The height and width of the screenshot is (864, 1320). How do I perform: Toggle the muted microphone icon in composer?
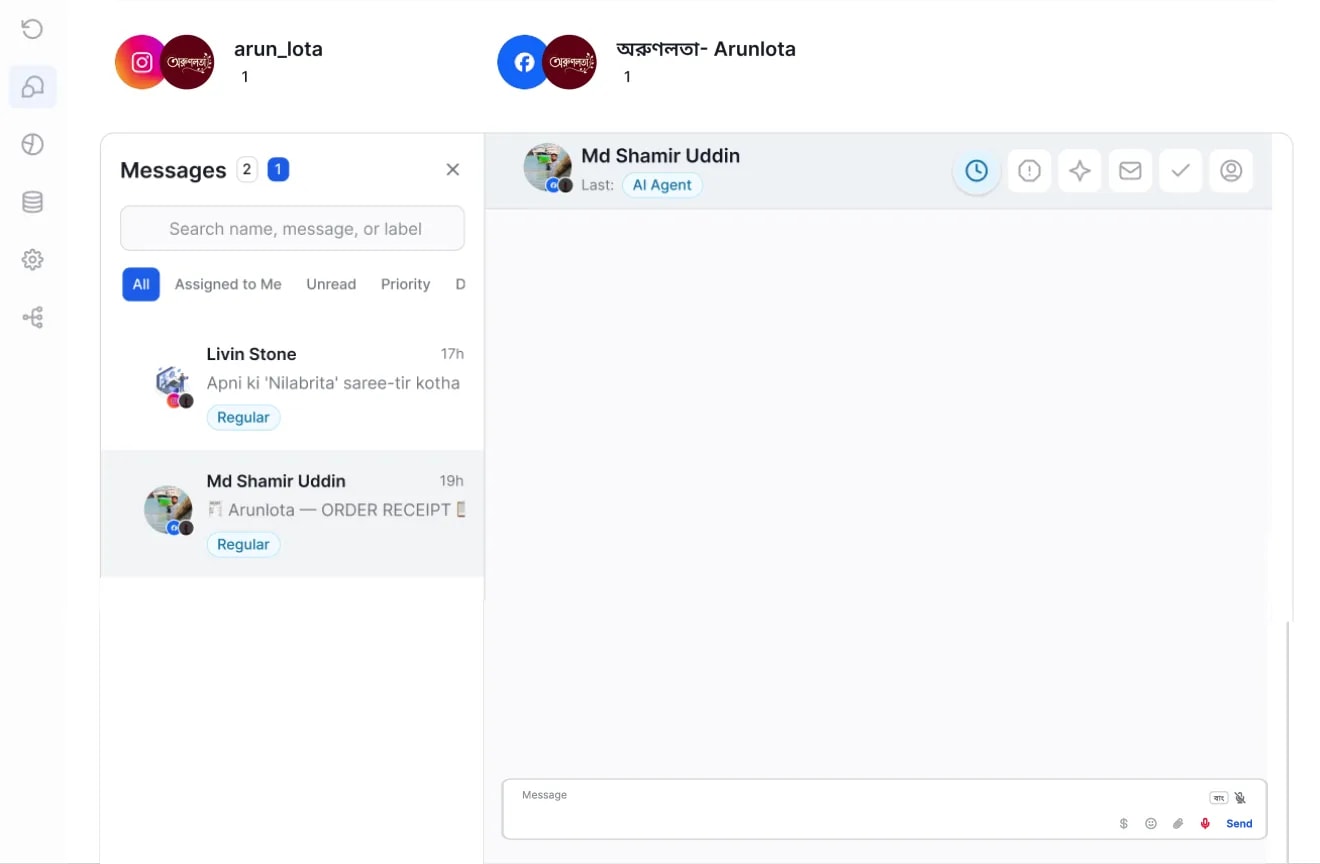coord(1240,798)
